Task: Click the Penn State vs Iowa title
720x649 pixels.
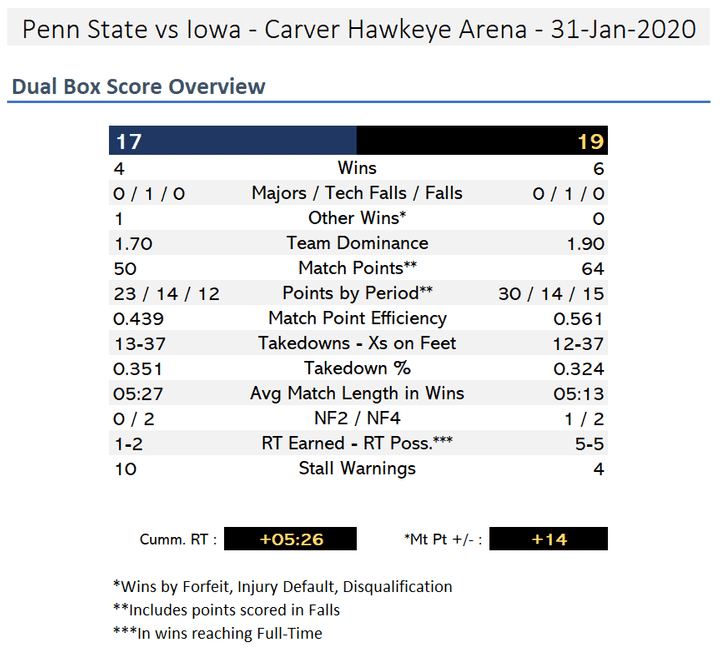Action: click(359, 29)
